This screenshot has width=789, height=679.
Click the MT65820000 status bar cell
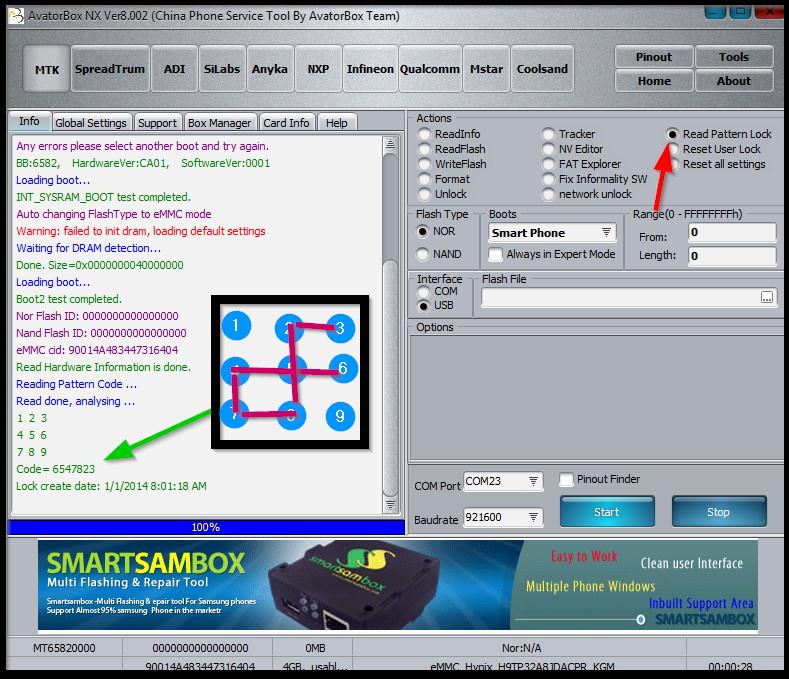coord(64,648)
